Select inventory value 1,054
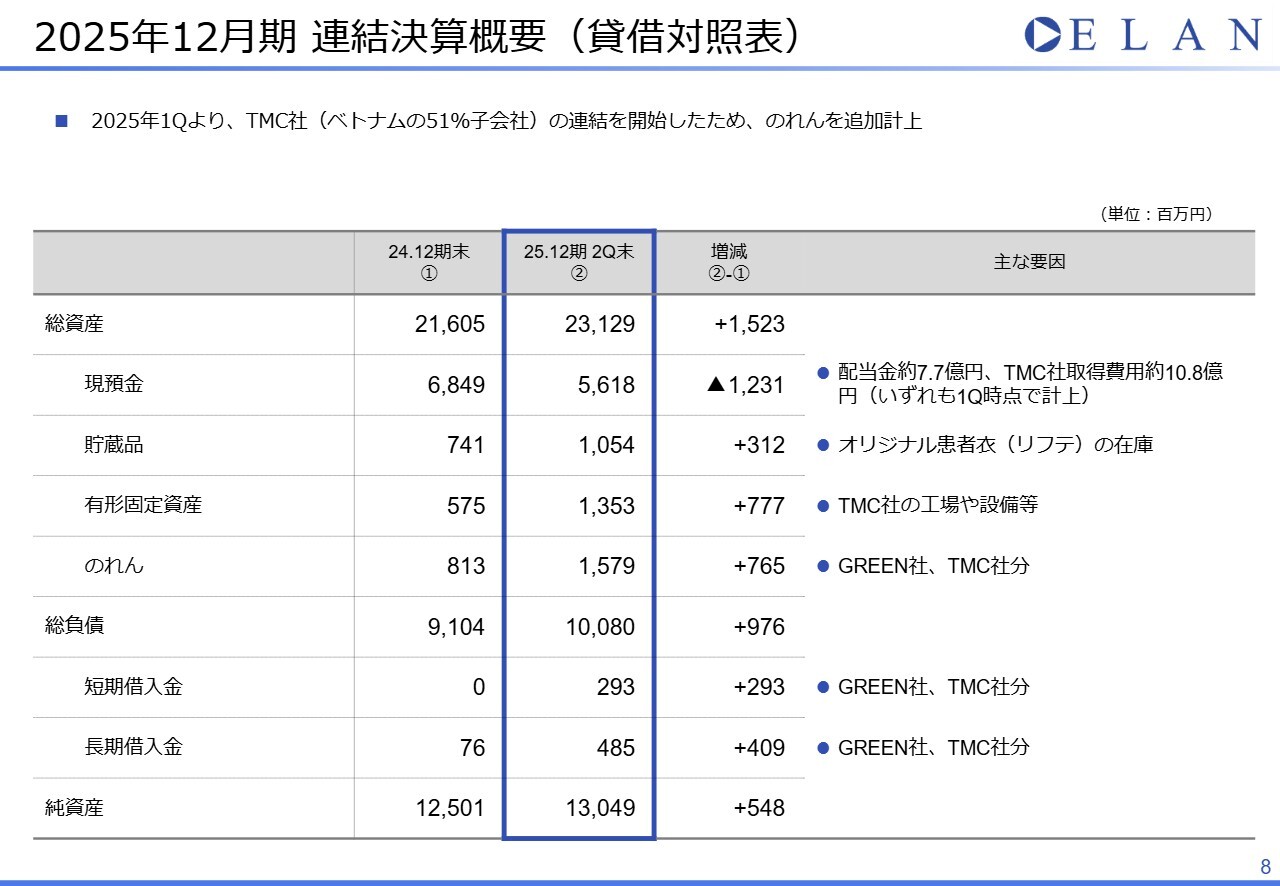The height and width of the screenshot is (886, 1280). (x=606, y=445)
